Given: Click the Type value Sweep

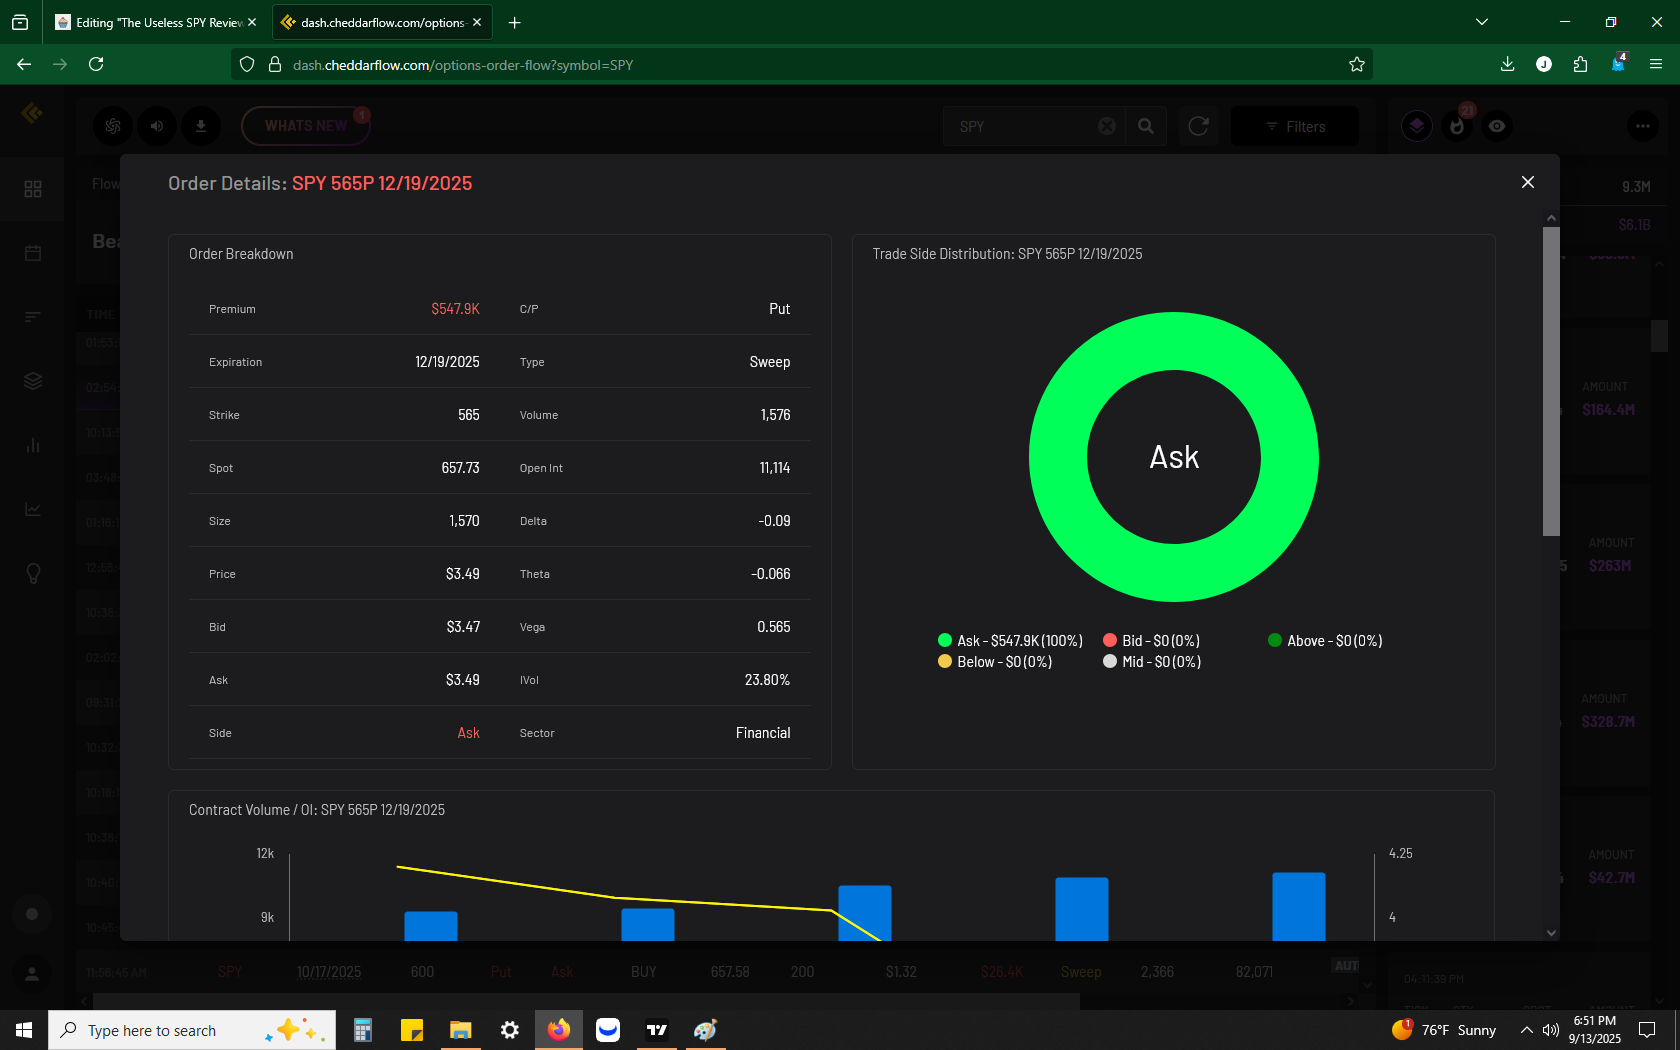Looking at the screenshot, I should 770,362.
